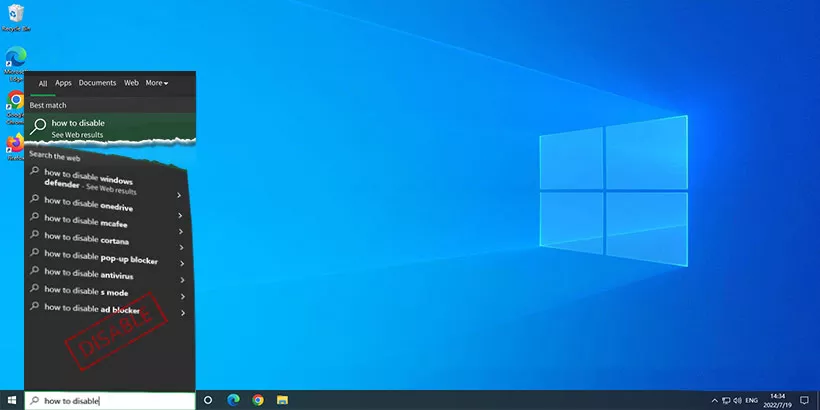Expand arrow for onedrive suggestion
This screenshot has height=410, width=820.
pos(179,215)
